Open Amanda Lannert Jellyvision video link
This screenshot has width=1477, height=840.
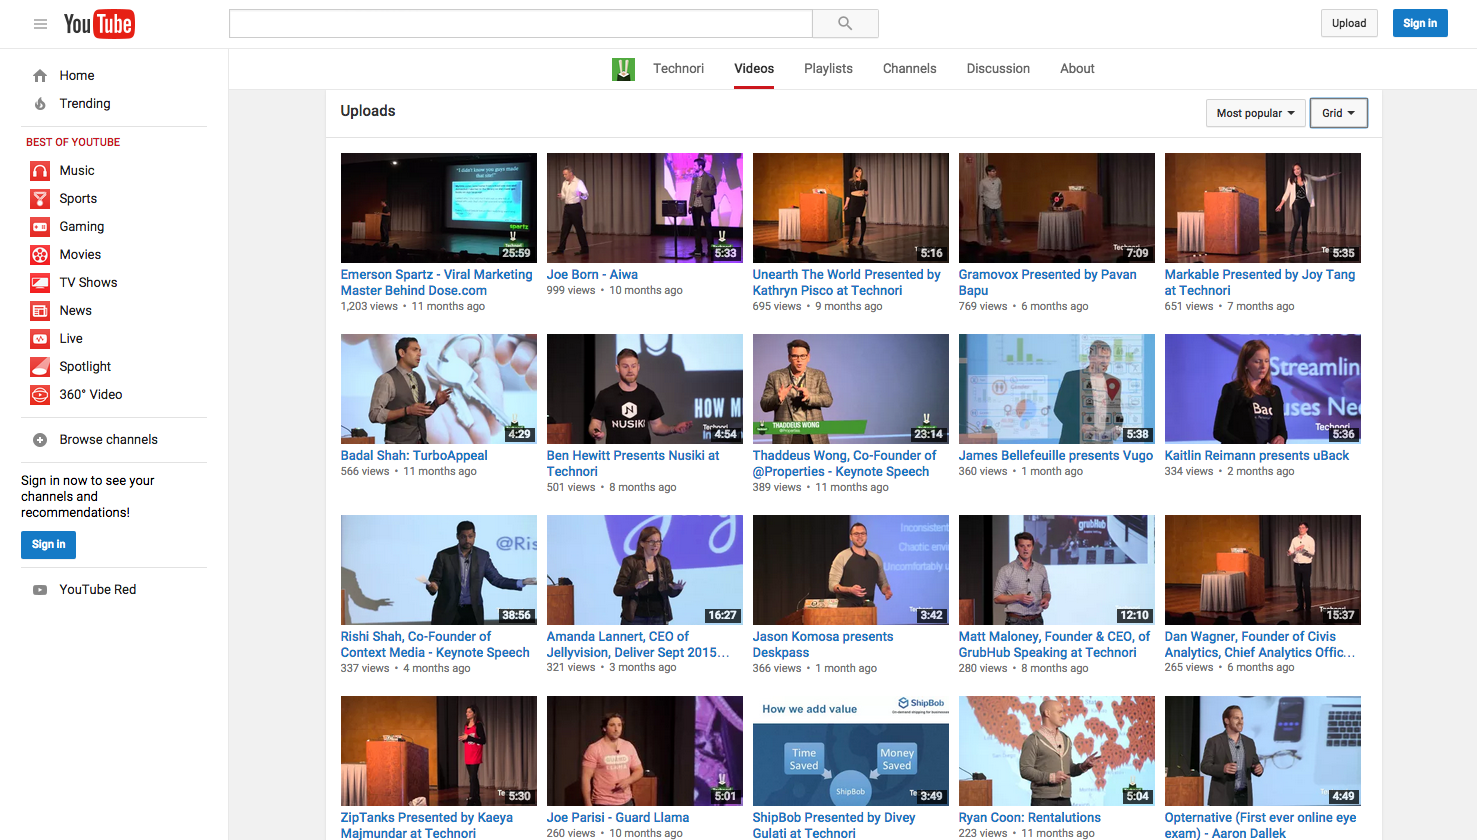[638, 645]
